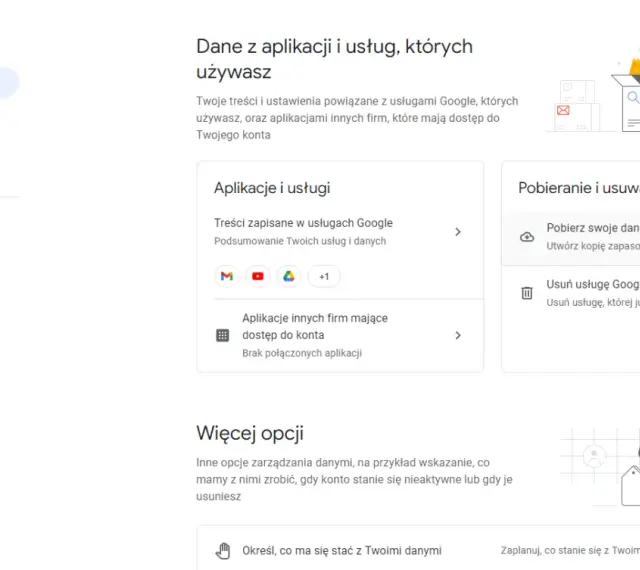This screenshot has height=570, width=640.
Task: Click the Pobieranie i usuwanie card heading
Action: pos(579,188)
